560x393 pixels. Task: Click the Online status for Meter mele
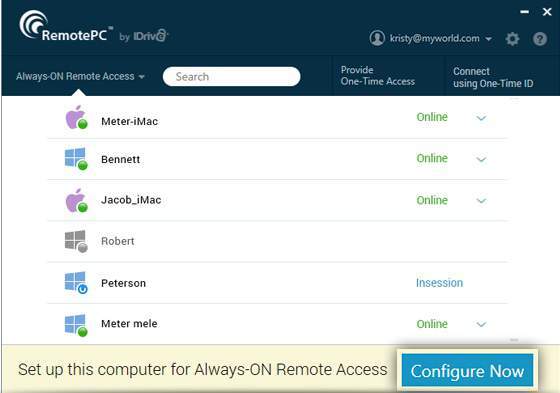click(432, 324)
